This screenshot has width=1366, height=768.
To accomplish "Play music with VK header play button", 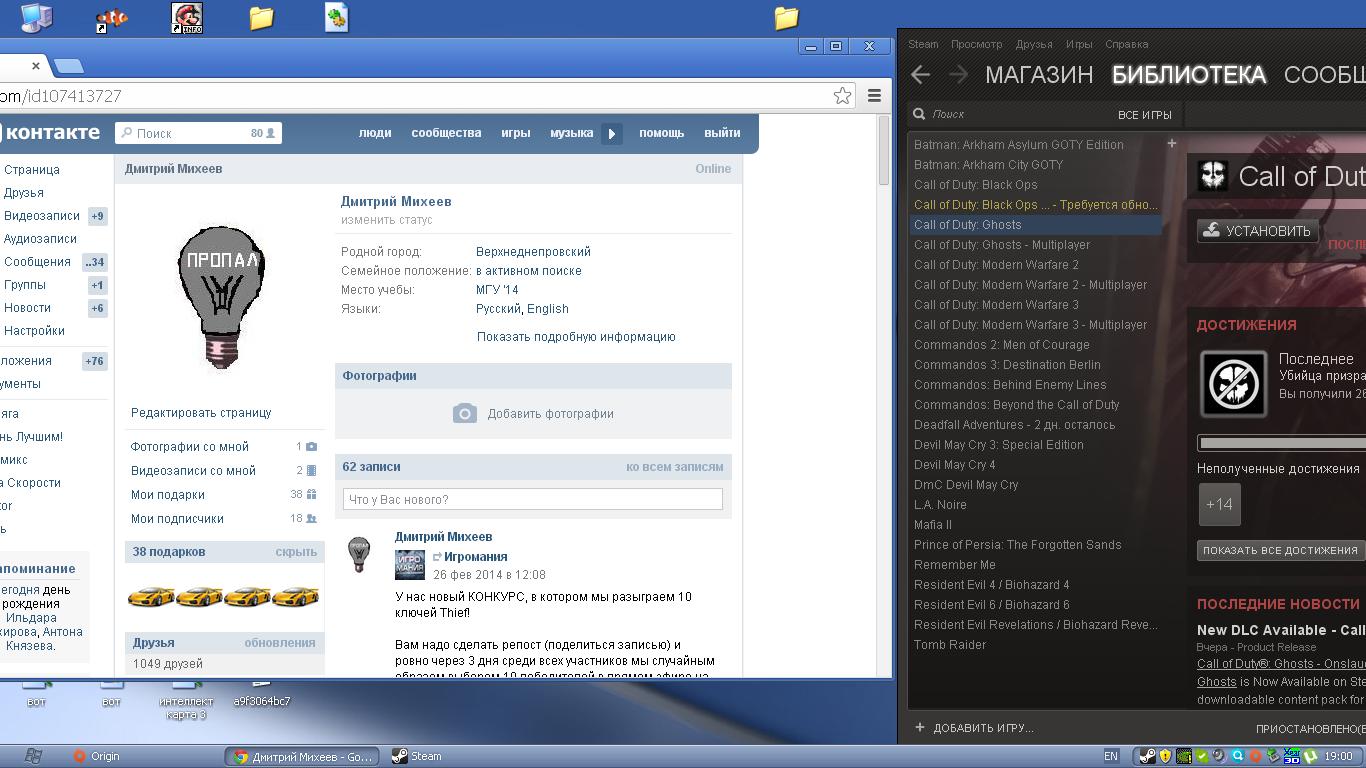I will 612,133.
